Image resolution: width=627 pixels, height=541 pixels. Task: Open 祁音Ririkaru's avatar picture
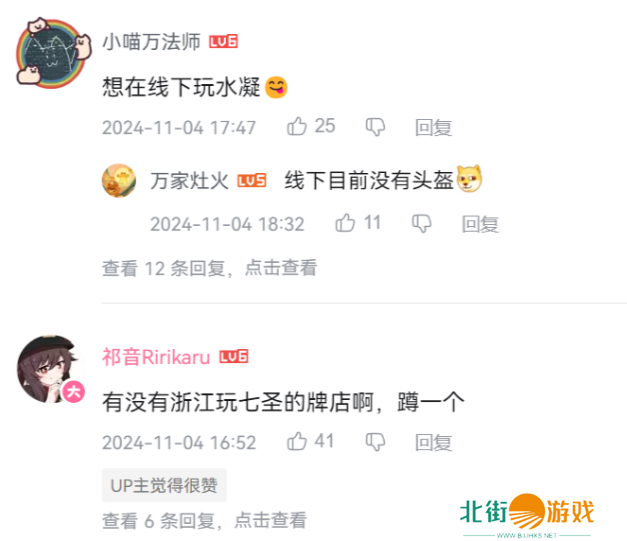[x=51, y=369]
